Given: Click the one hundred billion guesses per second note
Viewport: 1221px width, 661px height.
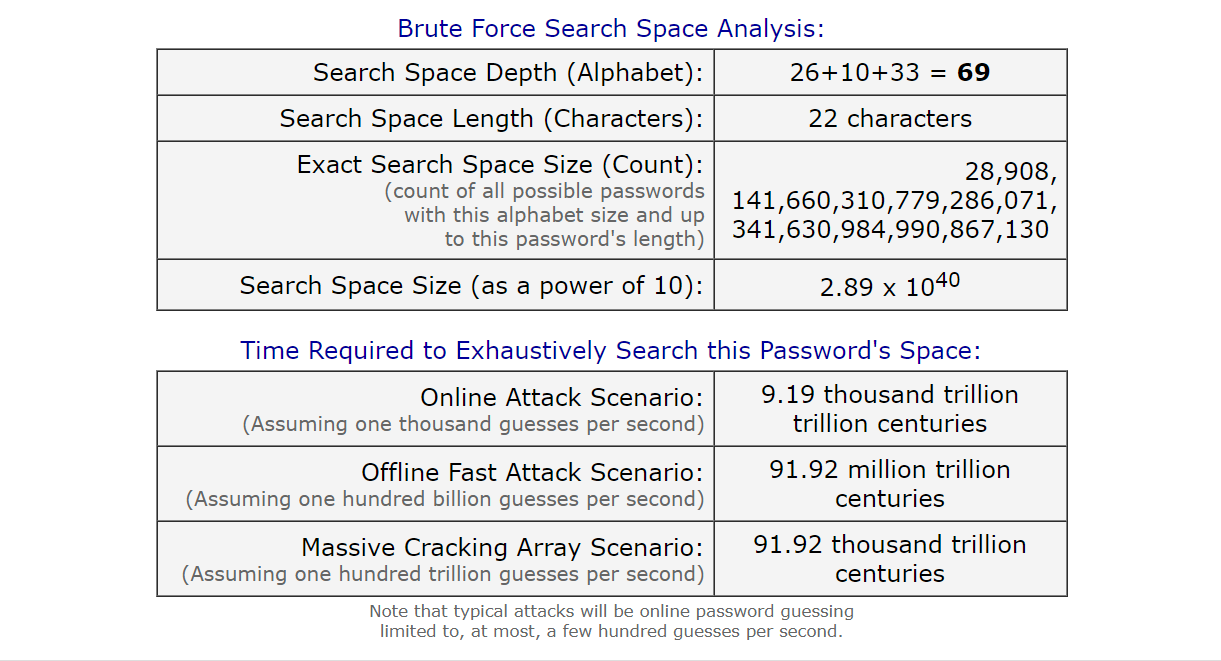Looking at the screenshot, I should pos(445,499).
